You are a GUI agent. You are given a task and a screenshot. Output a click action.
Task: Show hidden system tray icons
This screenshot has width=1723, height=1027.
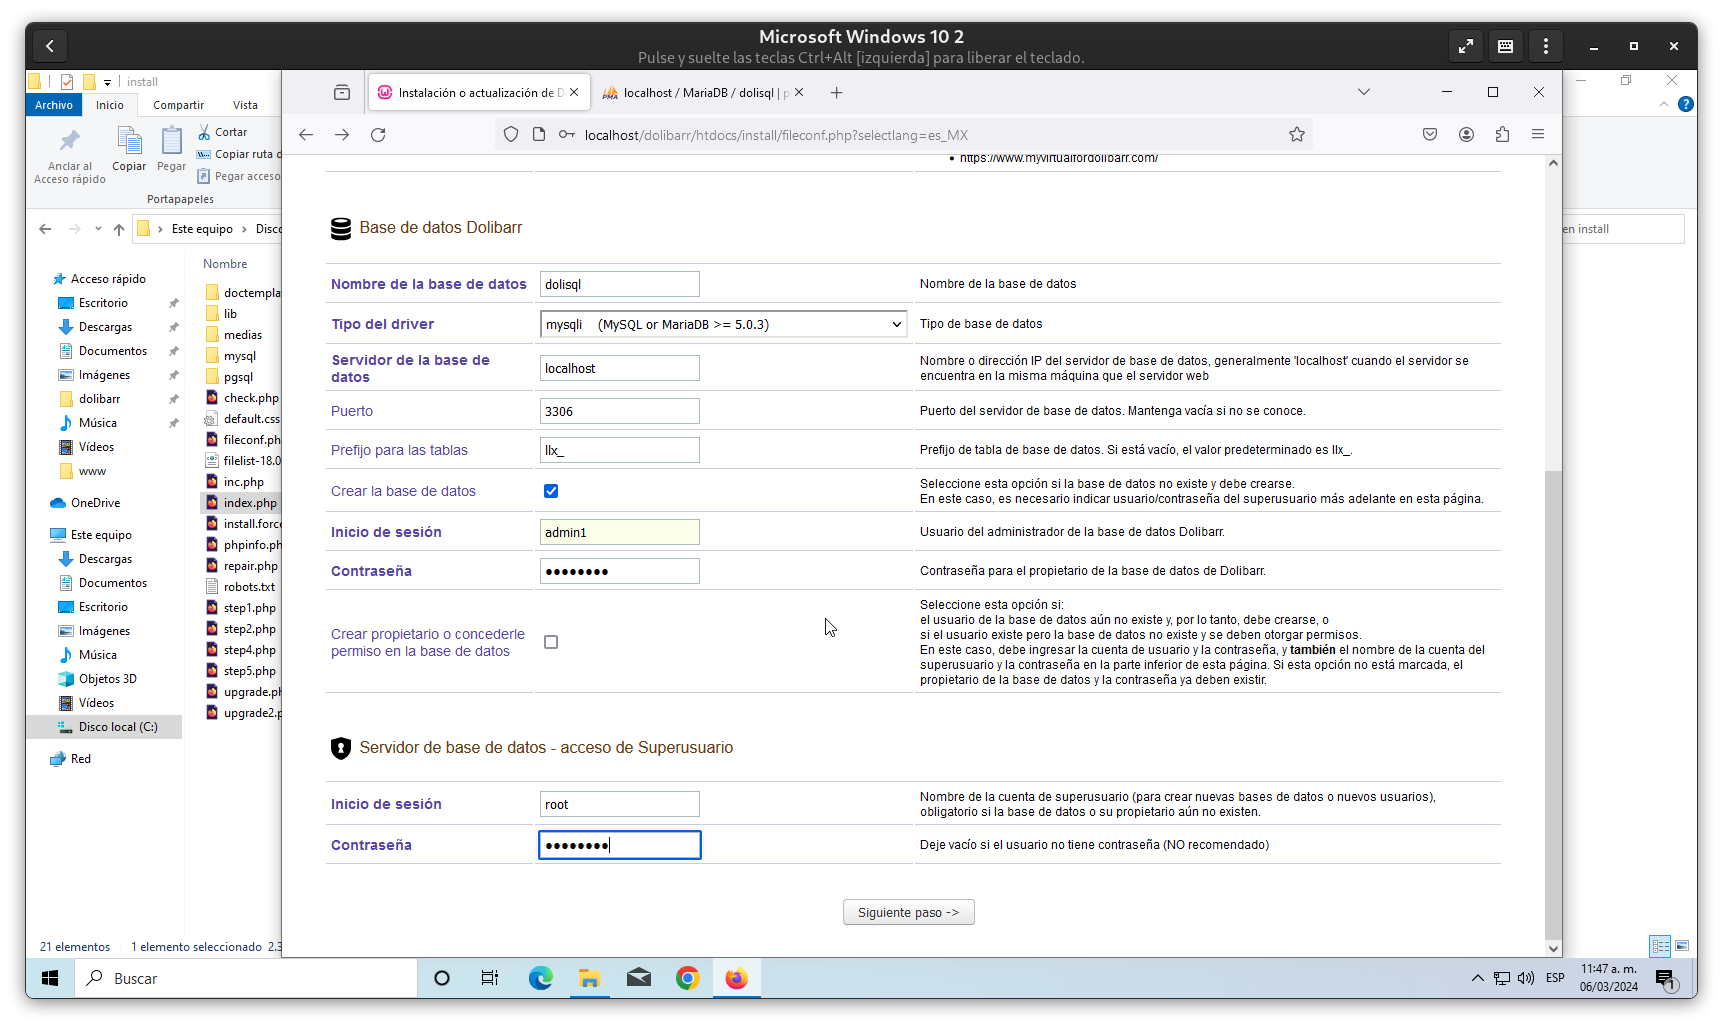(1477, 978)
